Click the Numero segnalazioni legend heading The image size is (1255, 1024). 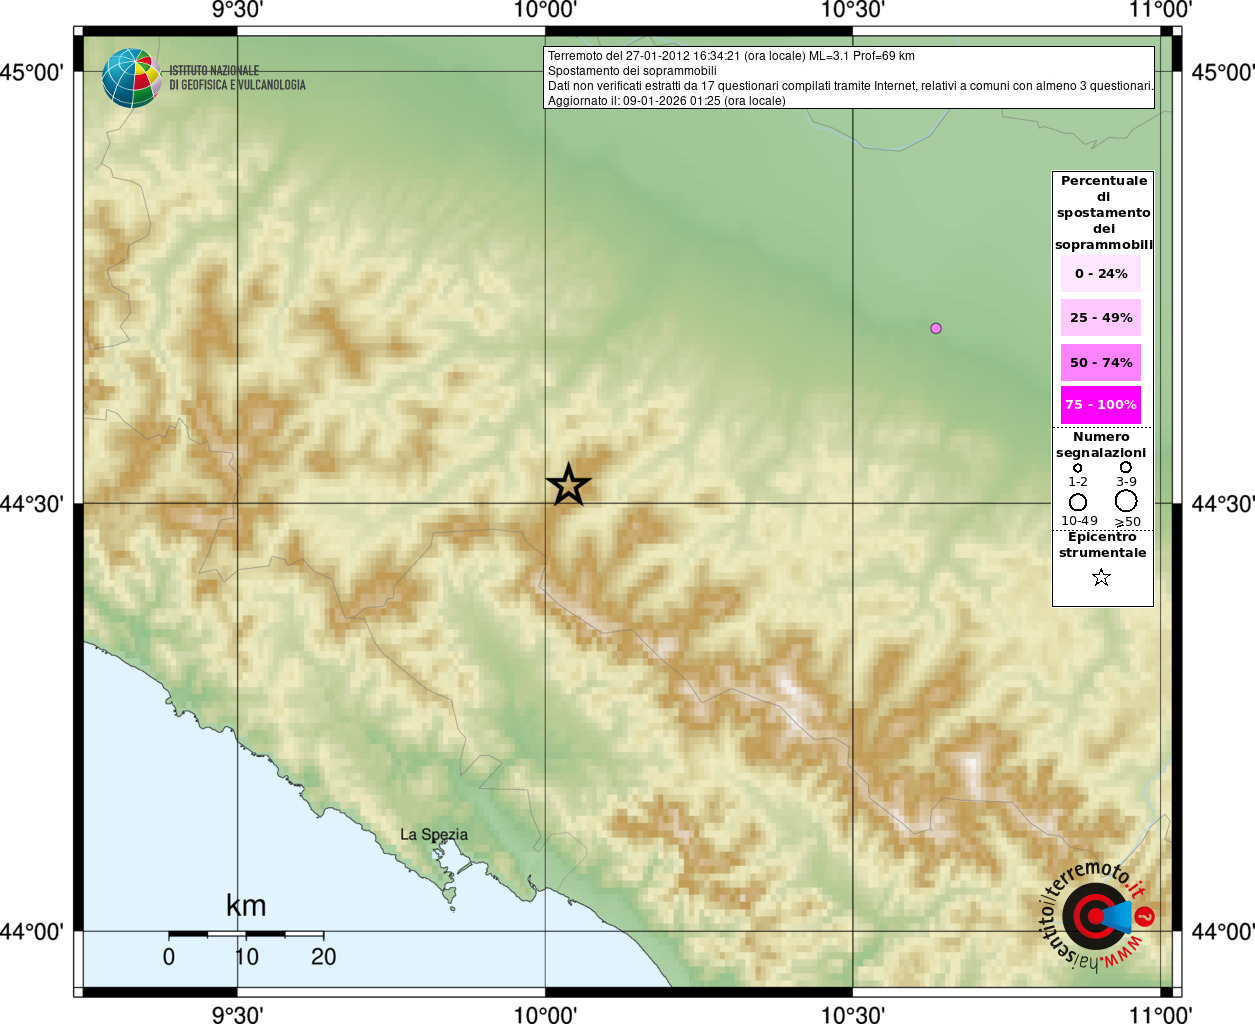pos(1101,445)
